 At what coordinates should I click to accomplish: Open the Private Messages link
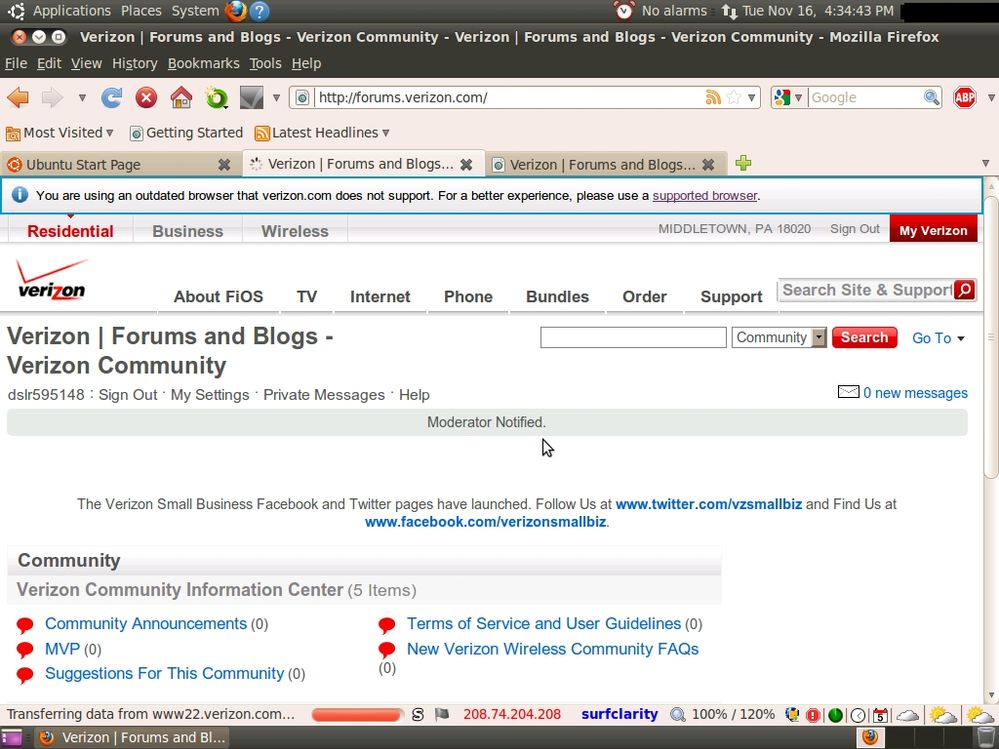point(324,395)
